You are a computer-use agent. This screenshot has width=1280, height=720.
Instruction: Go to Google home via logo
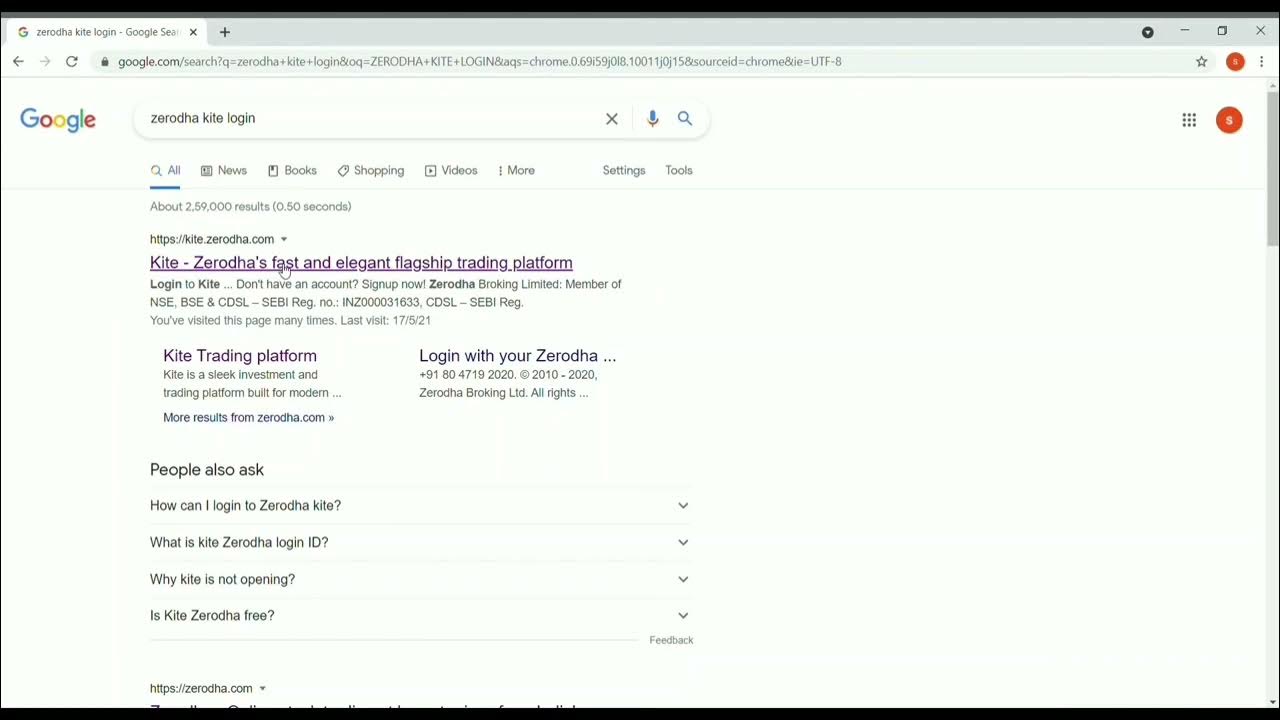tap(58, 120)
